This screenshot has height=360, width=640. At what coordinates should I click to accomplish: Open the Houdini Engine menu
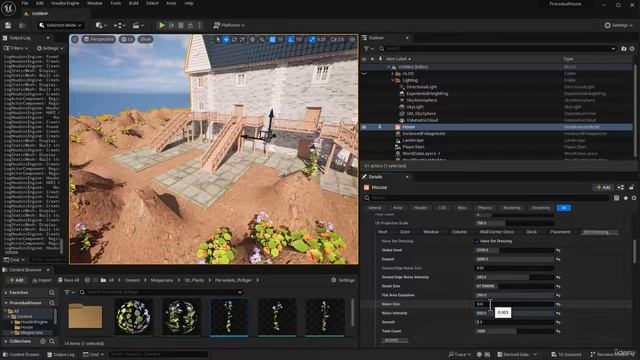tap(65, 3)
